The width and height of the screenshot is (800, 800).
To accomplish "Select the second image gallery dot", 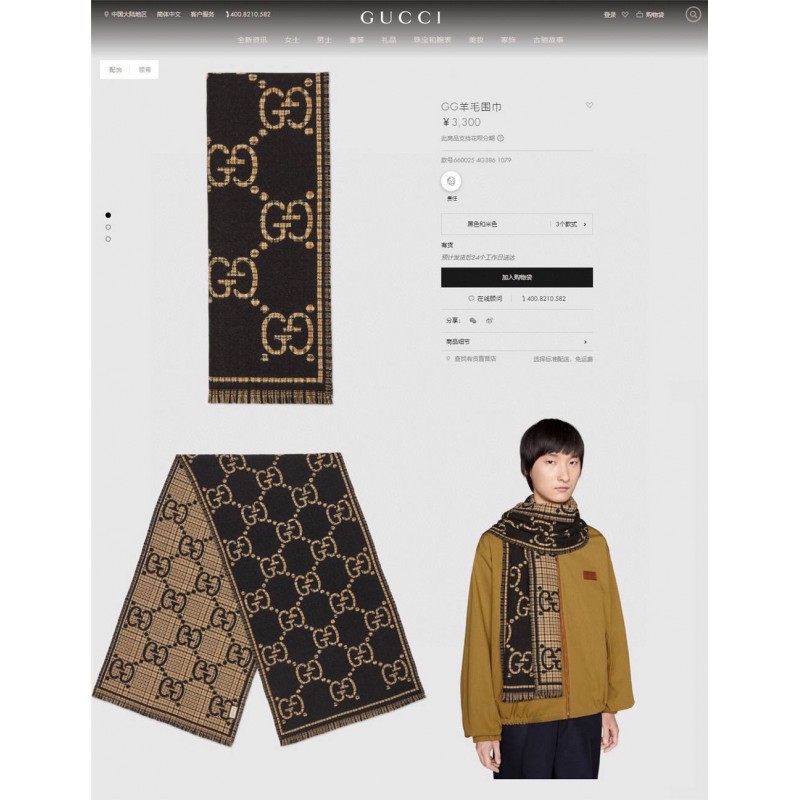I will coord(108,227).
